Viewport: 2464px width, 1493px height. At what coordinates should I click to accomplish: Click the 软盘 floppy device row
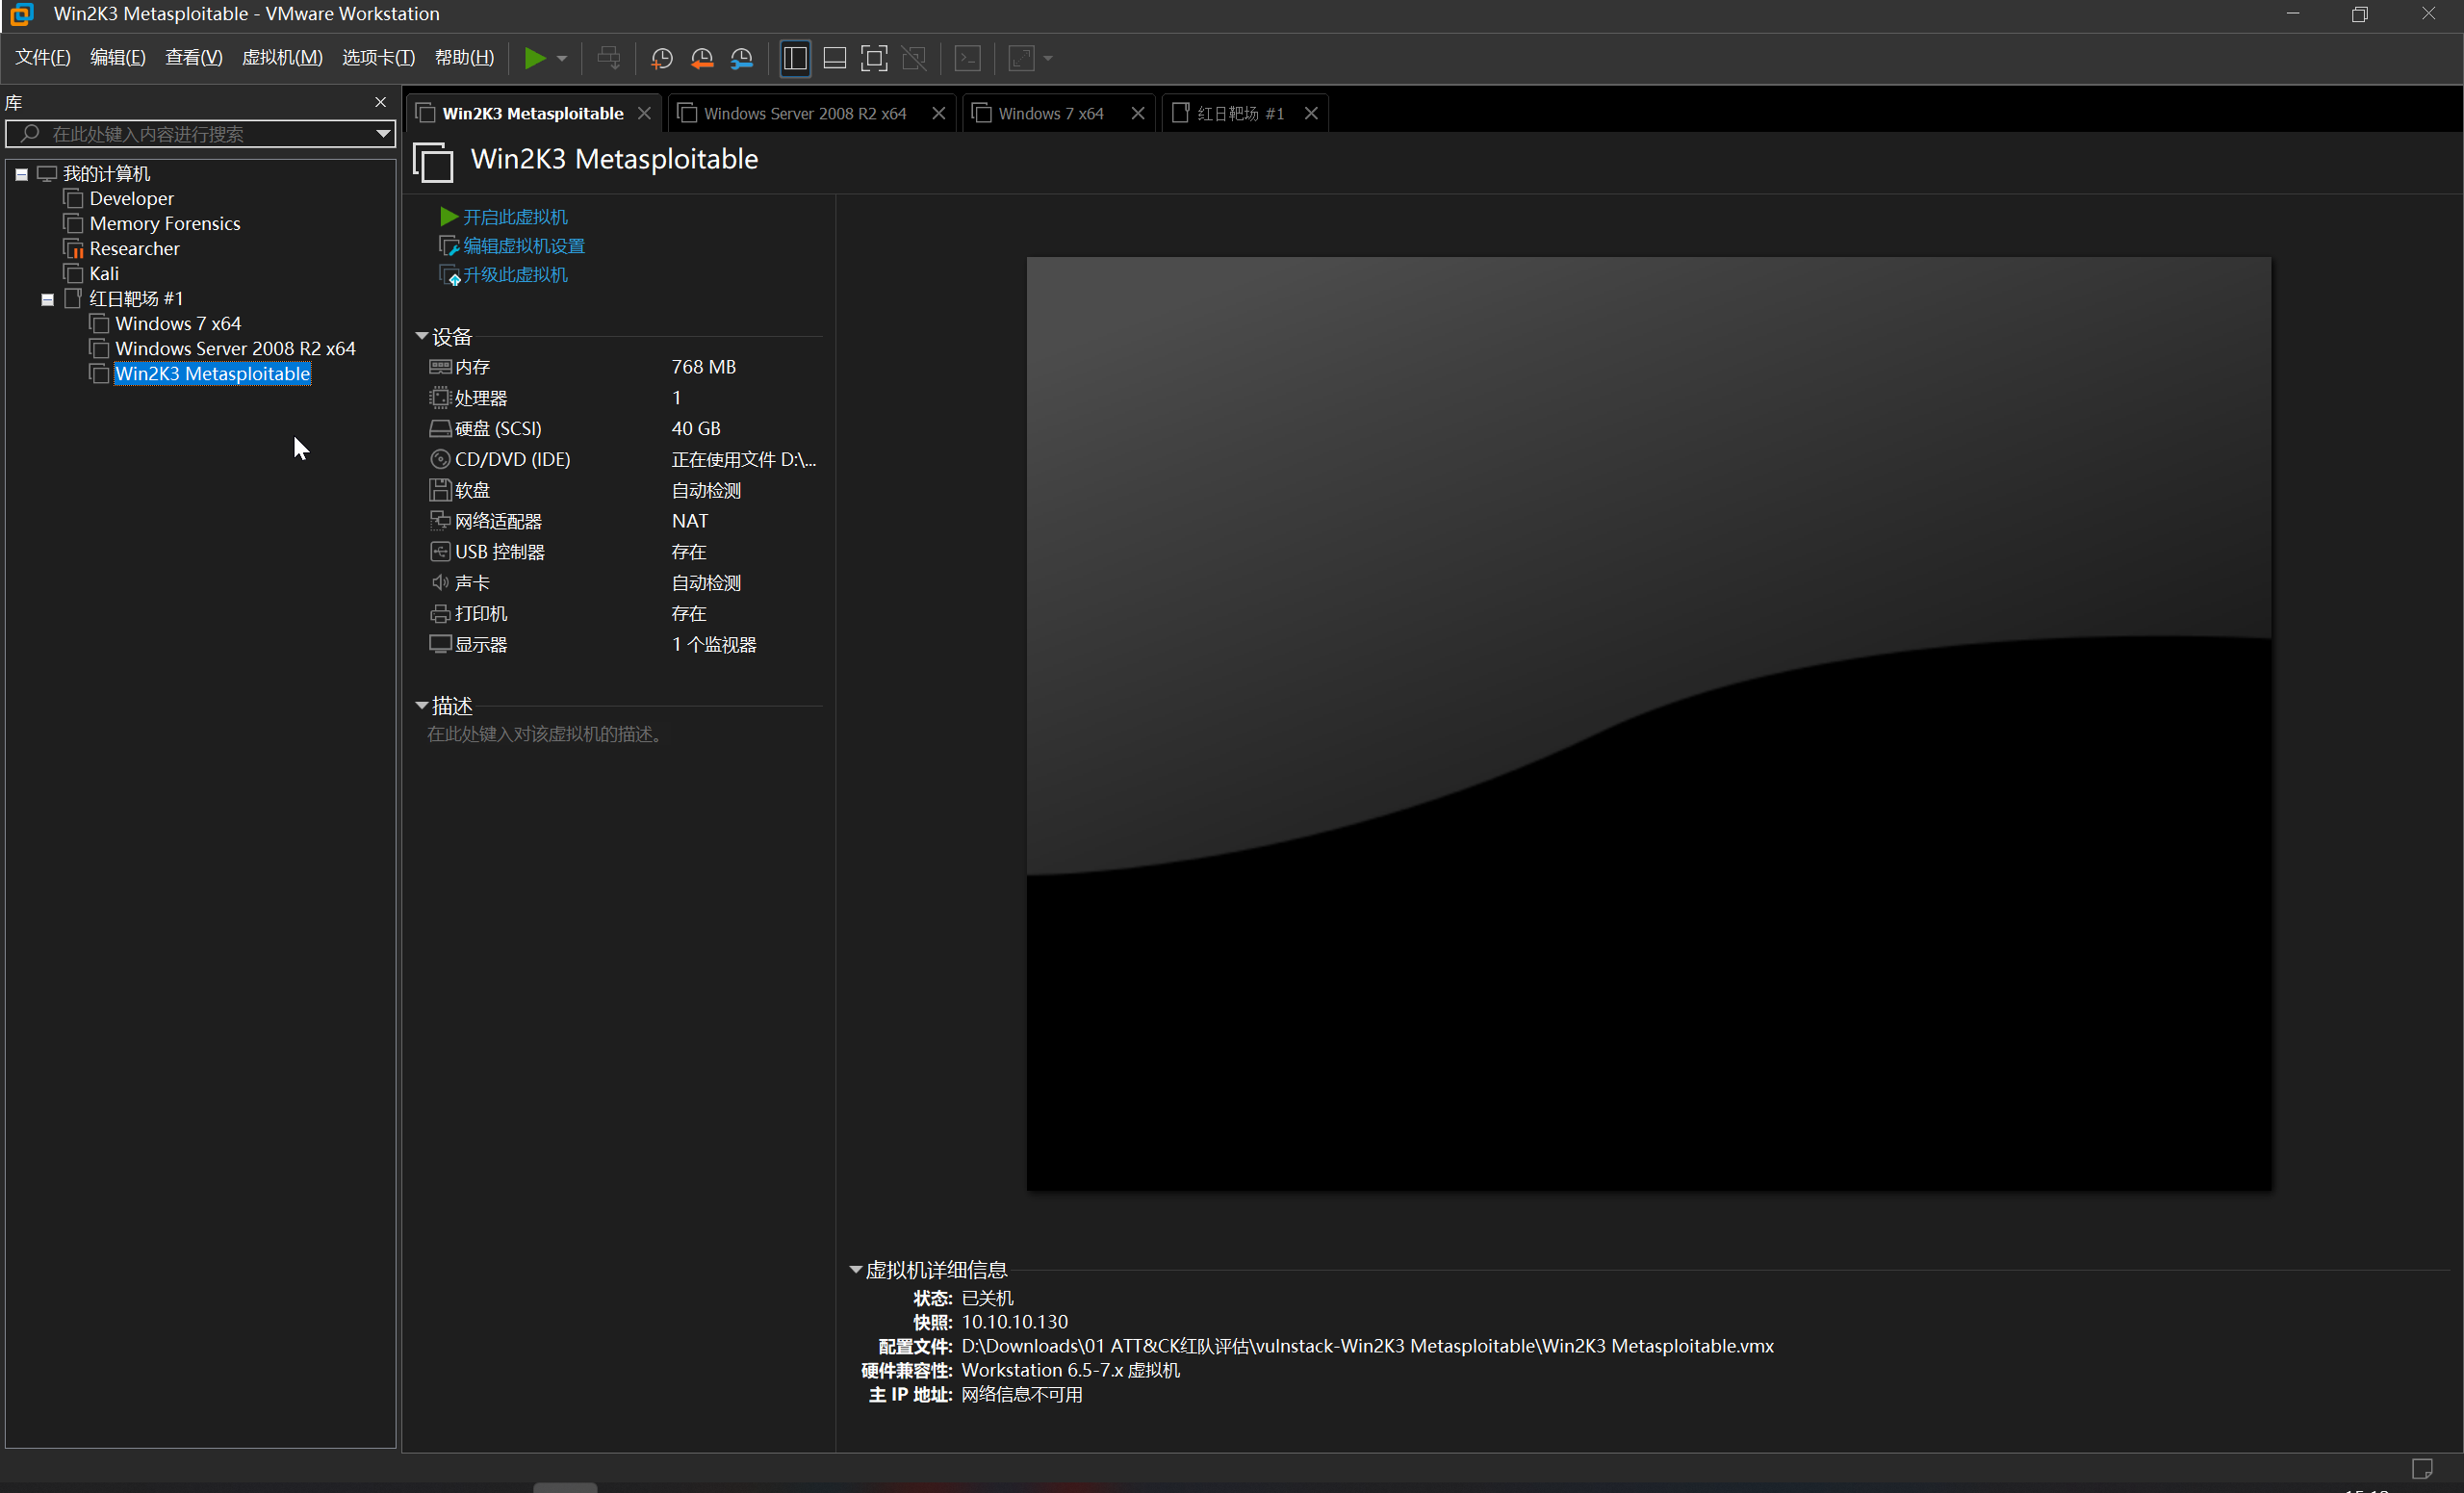pos(622,491)
